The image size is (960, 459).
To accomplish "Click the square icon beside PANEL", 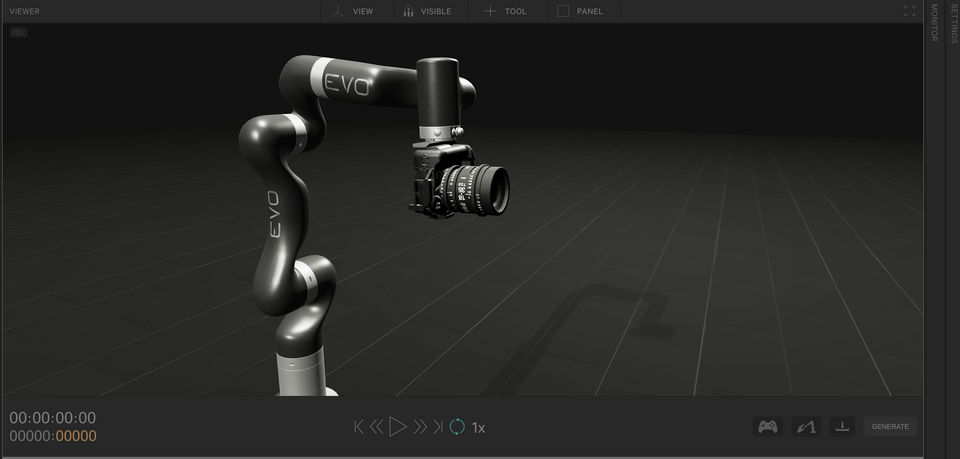I will pos(563,11).
